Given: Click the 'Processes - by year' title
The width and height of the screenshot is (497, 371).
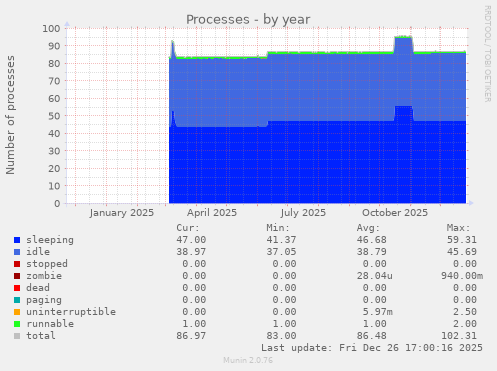Looking at the screenshot, I should [x=248, y=20].
